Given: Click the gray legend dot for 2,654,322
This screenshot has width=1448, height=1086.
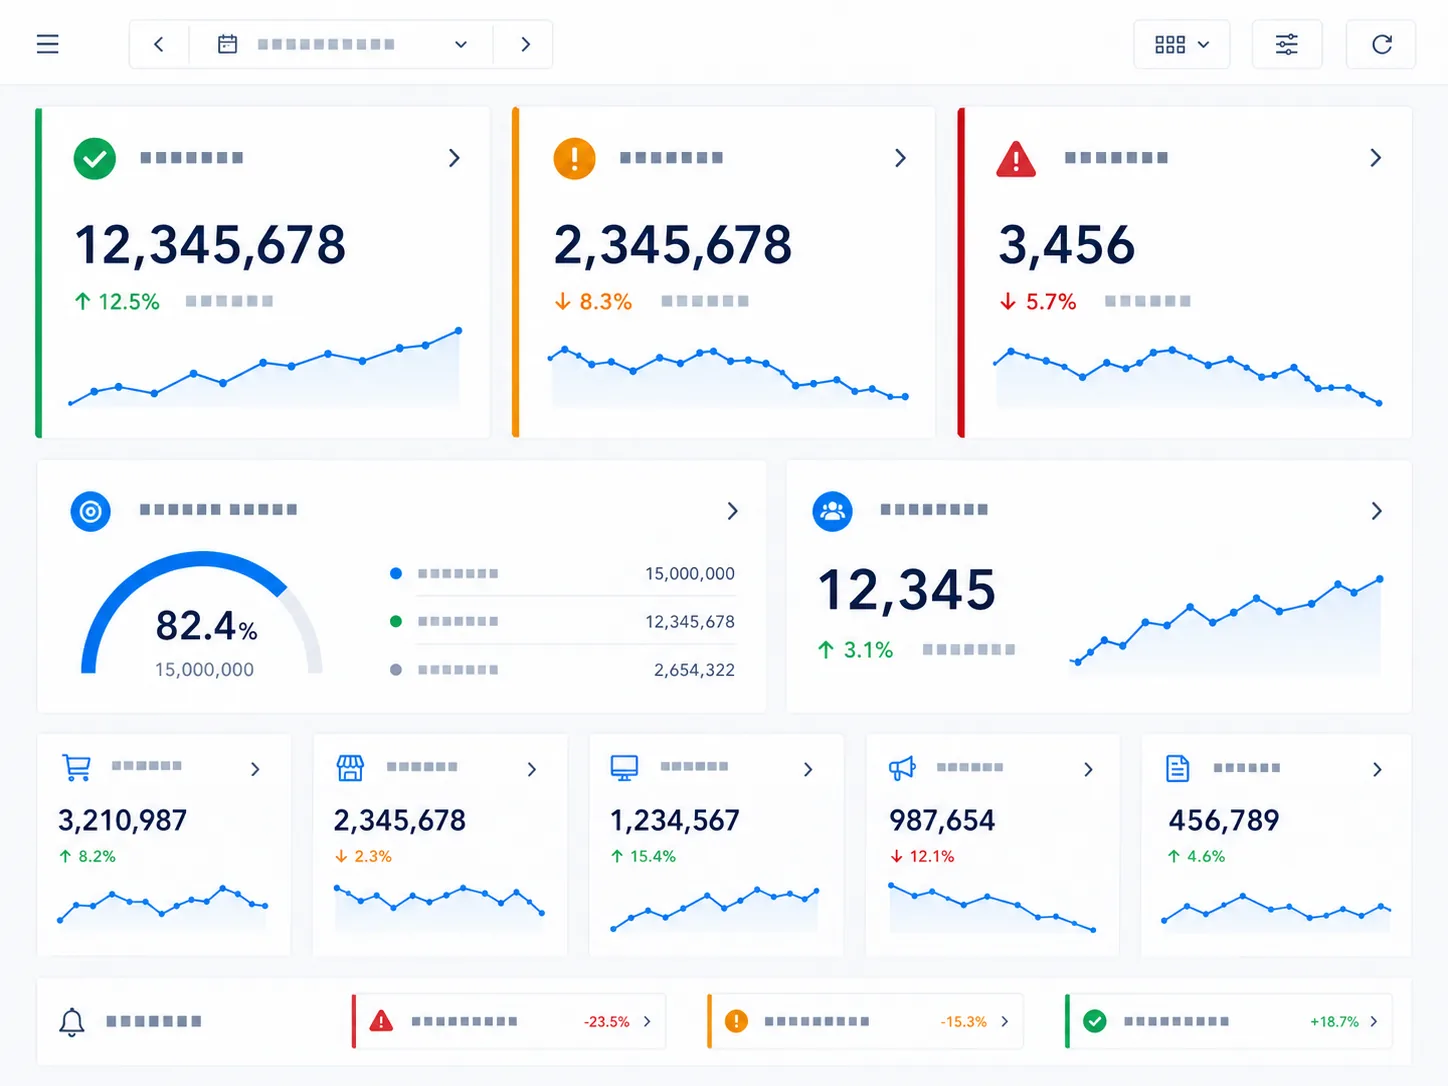Looking at the screenshot, I should click(396, 669).
